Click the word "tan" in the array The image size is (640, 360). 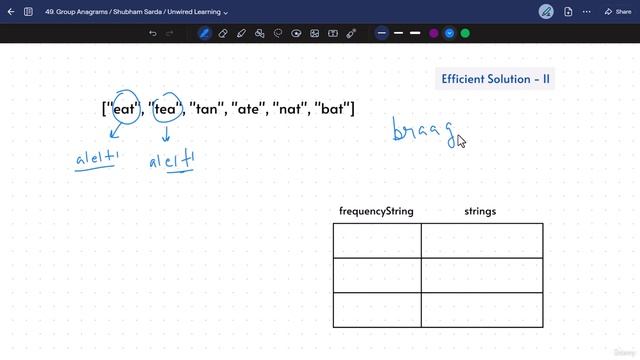207,109
